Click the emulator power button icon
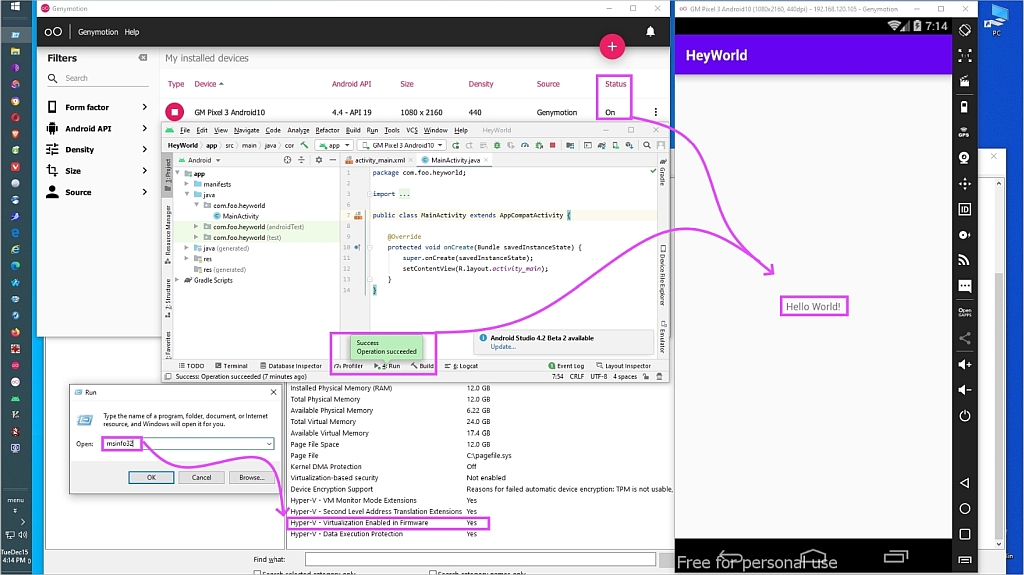1024x575 pixels. click(965, 416)
